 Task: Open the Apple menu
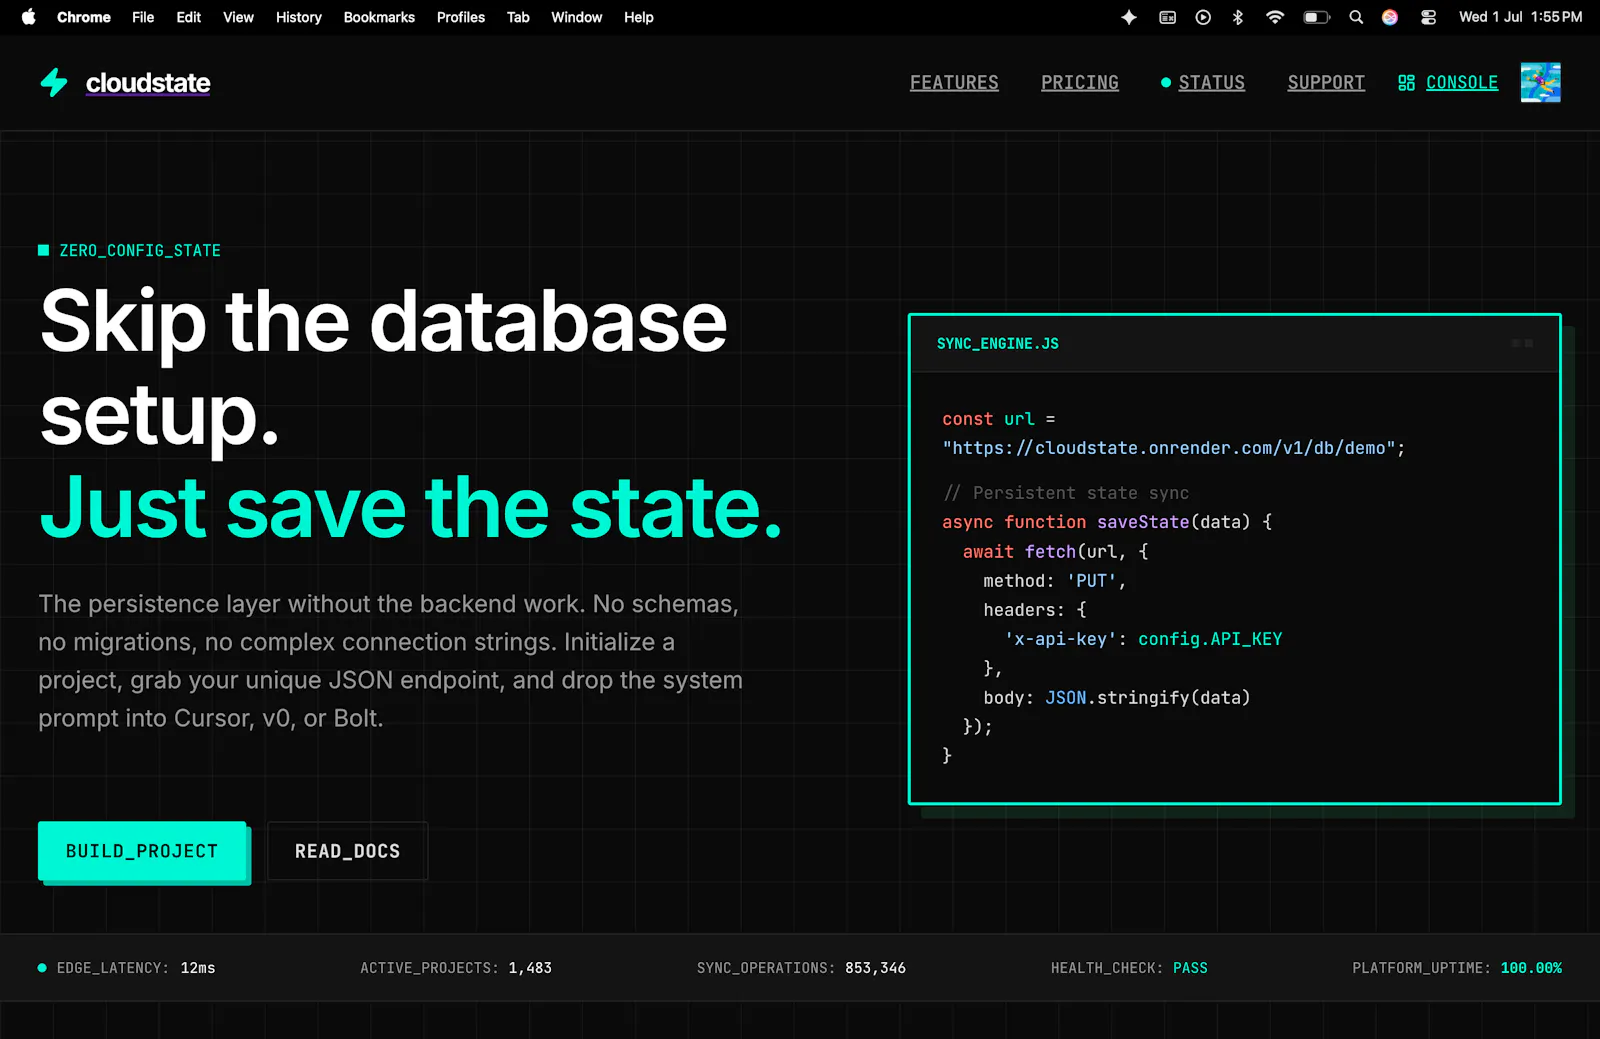pyautogui.click(x=28, y=17)
